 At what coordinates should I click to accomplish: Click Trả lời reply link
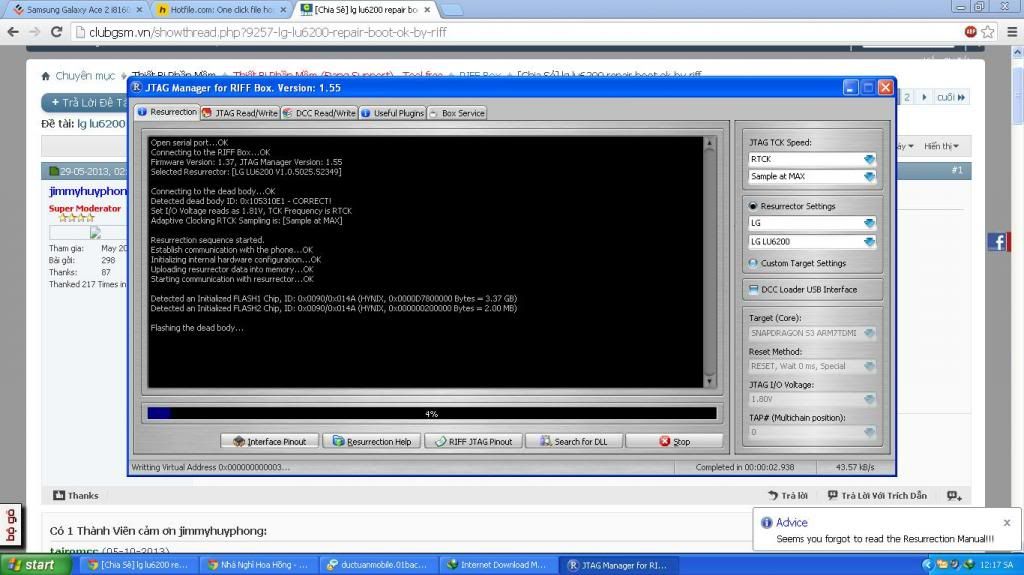pos(788,496)
